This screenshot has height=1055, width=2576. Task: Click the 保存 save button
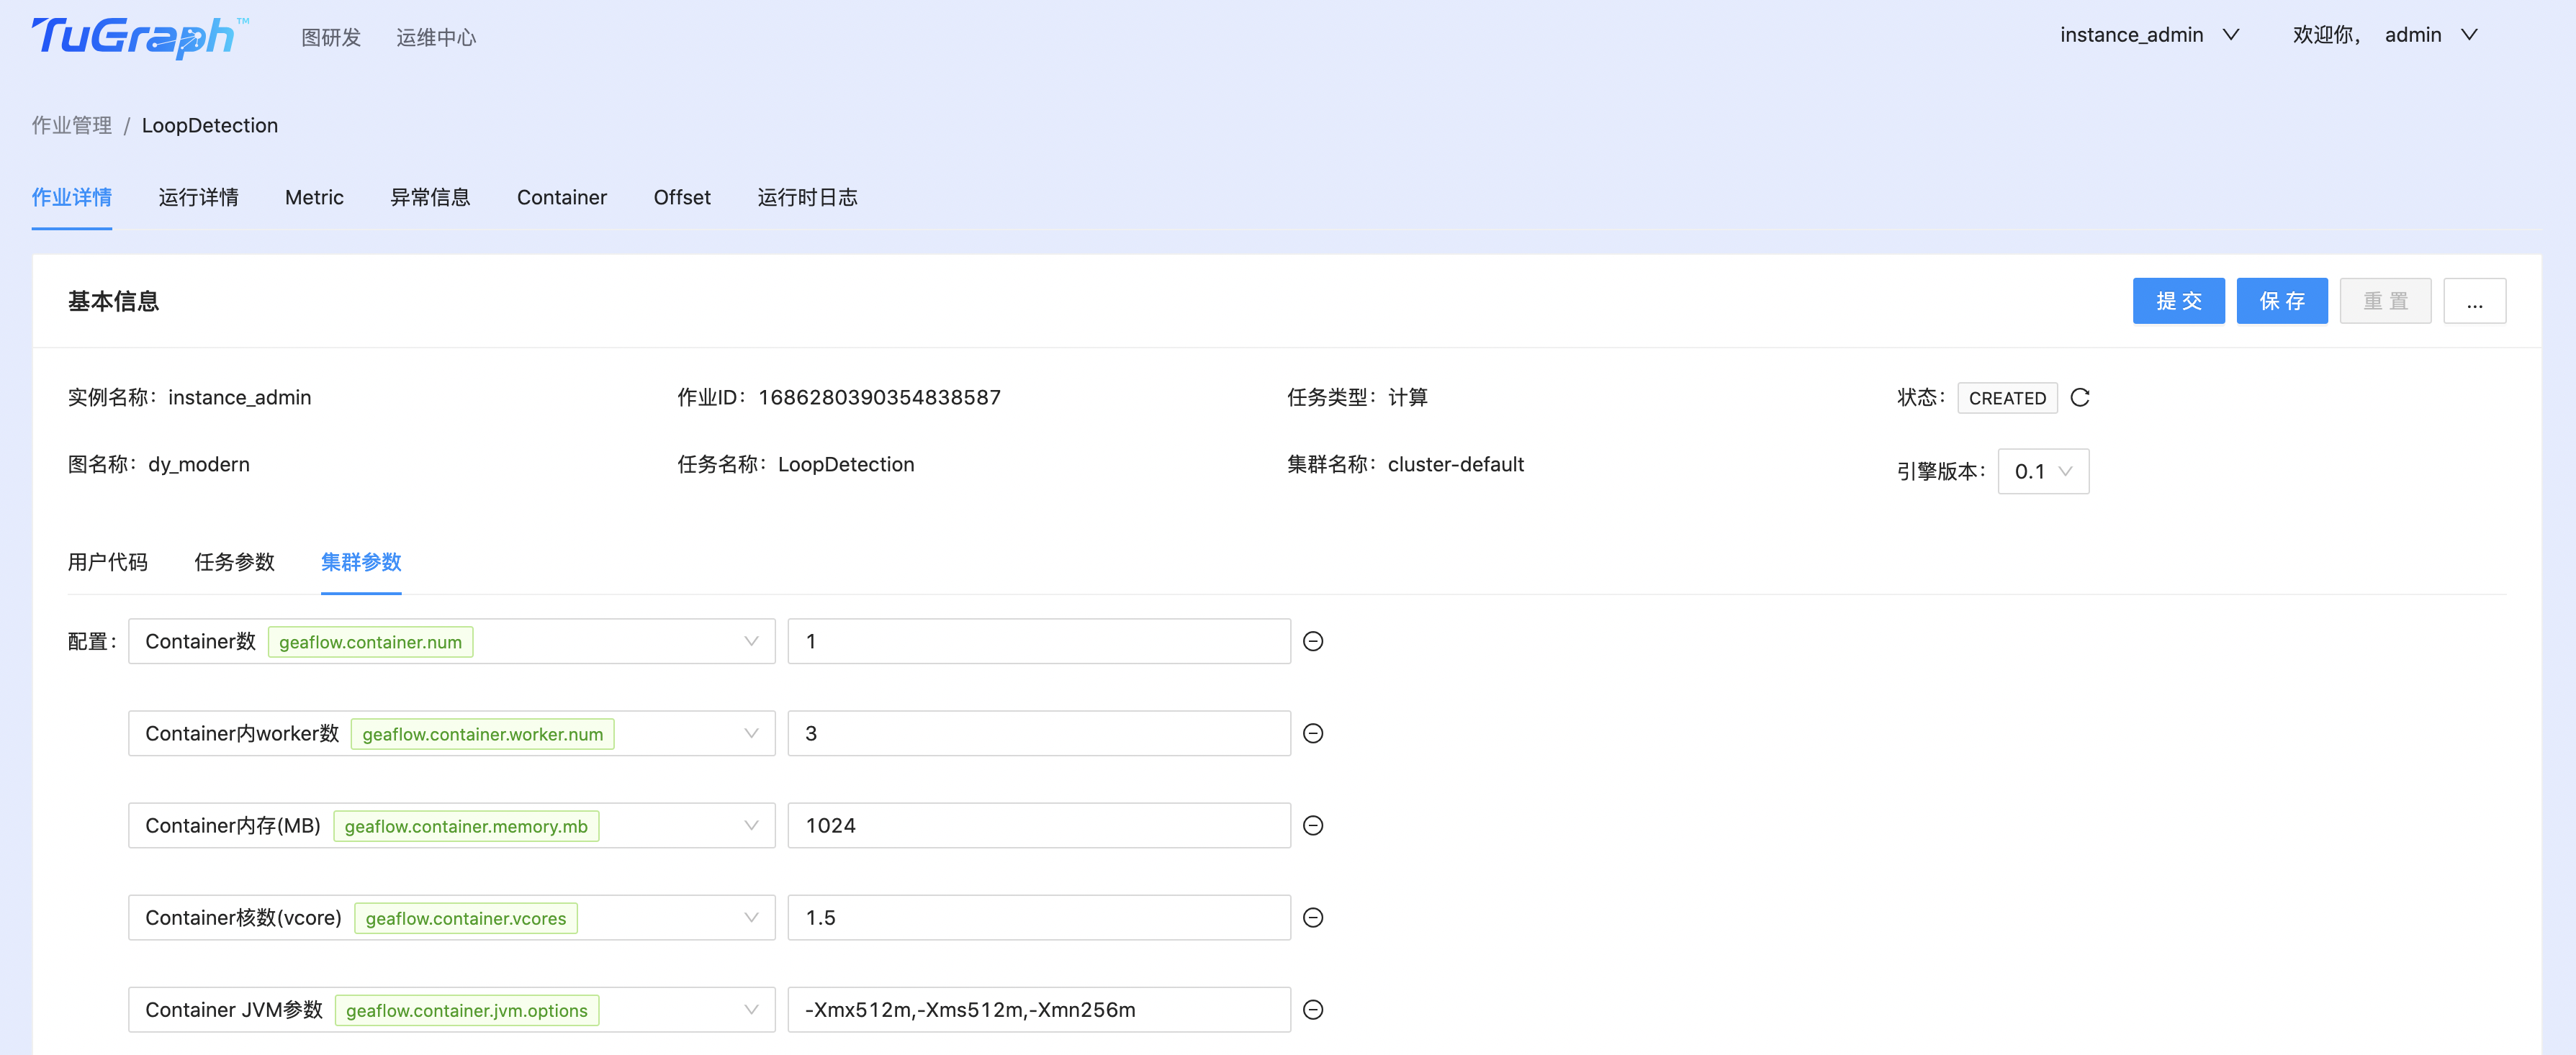[x=2282, y=300]
